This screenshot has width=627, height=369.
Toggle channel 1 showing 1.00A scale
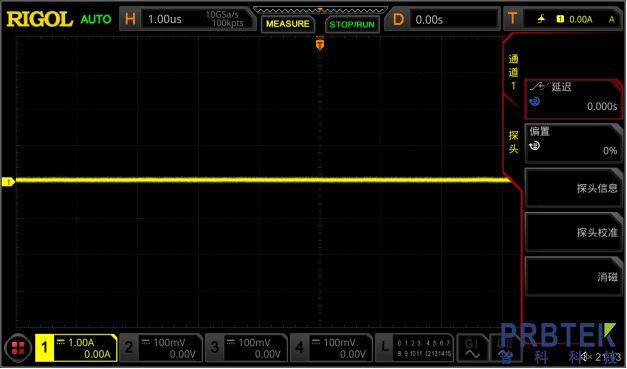(76, 348)
